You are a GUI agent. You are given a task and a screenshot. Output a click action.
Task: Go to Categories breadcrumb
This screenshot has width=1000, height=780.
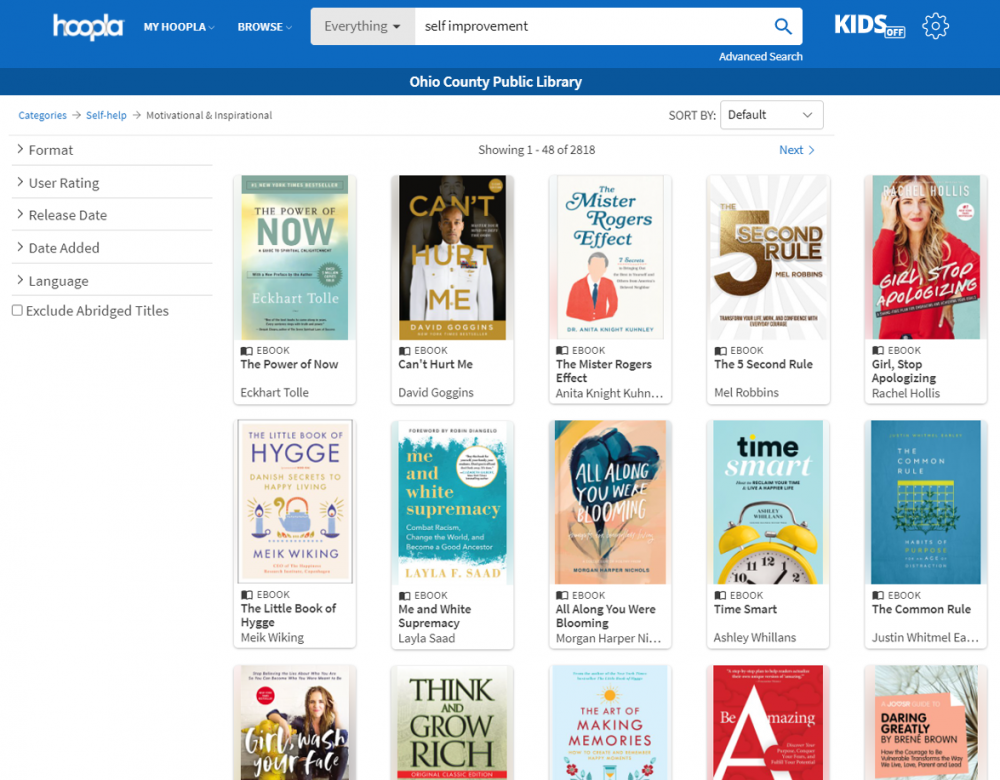pos(42,115)
